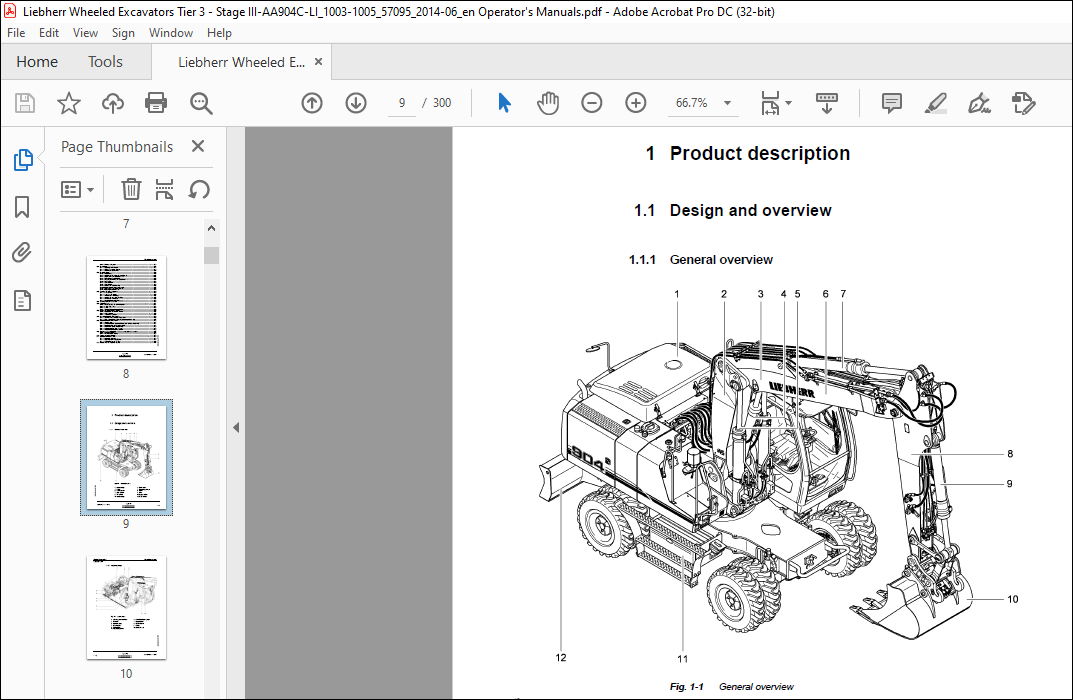This screenshot has width=1073, height=700.
Task: Select the page 8 thumbnail
Action: coord(126,307)
